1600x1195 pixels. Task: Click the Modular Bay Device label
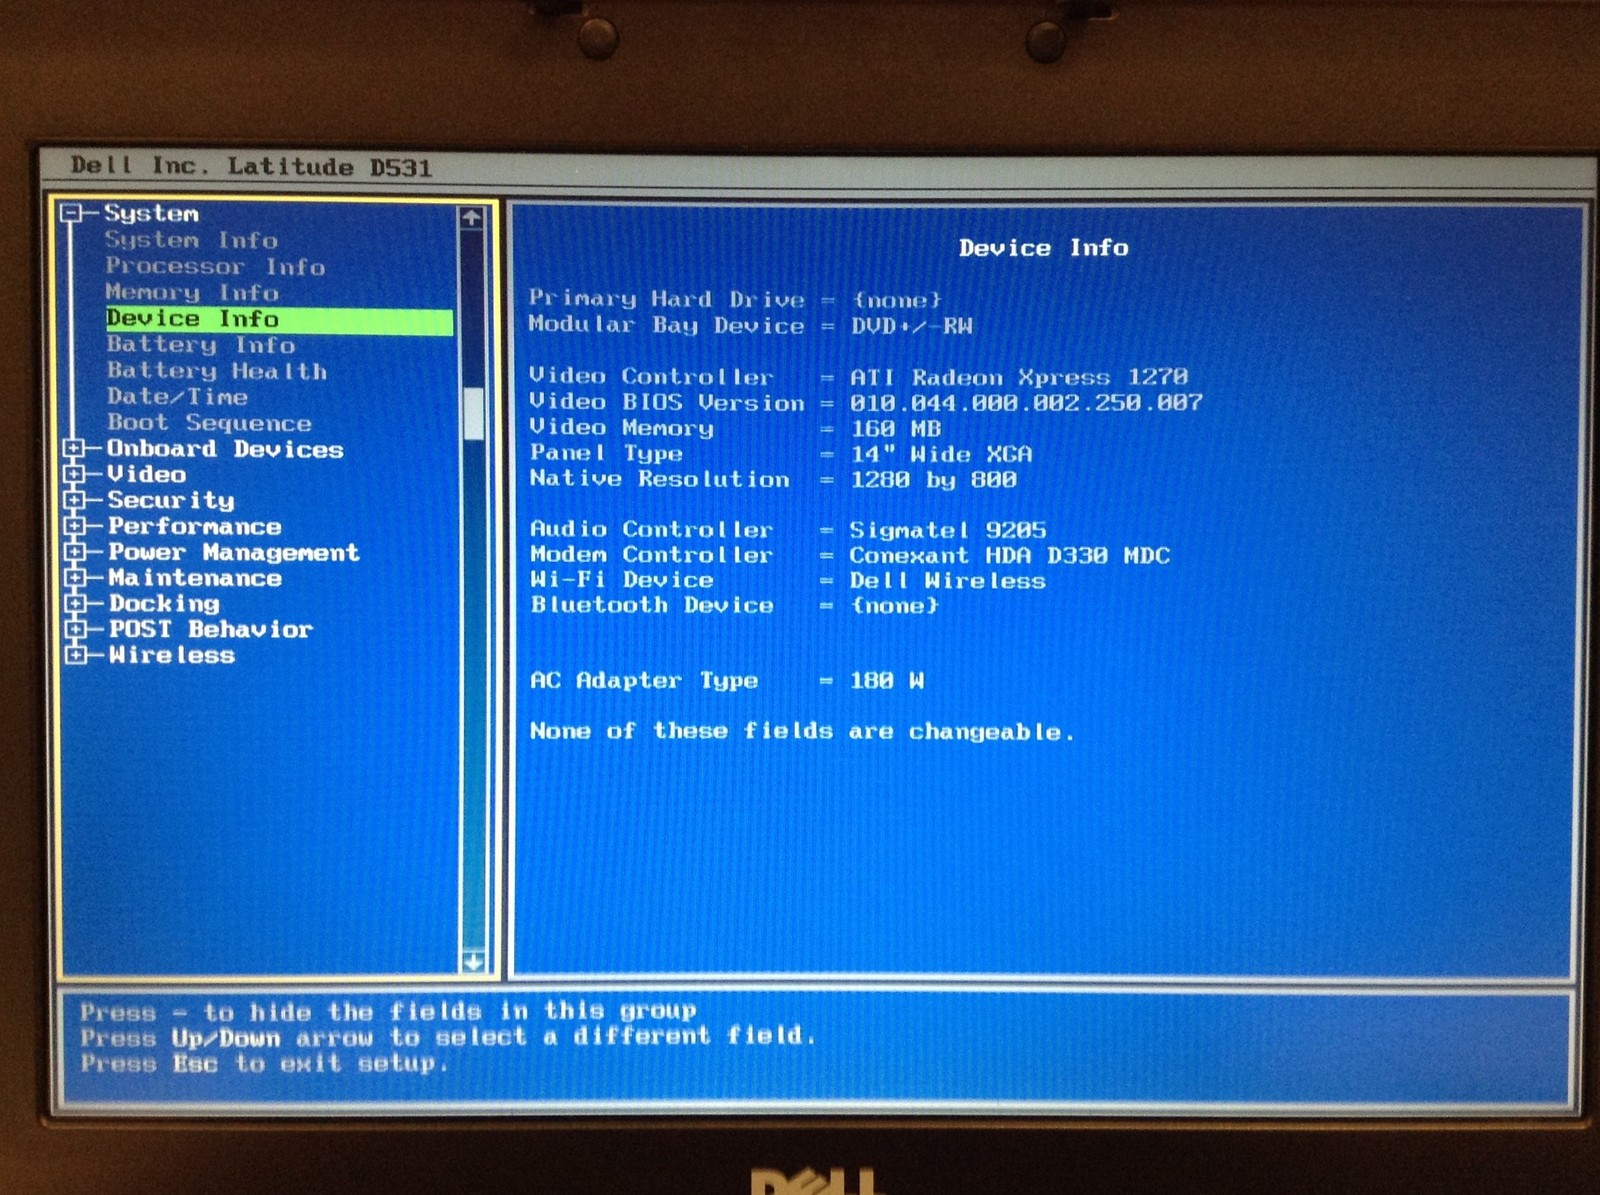(666, 326)
